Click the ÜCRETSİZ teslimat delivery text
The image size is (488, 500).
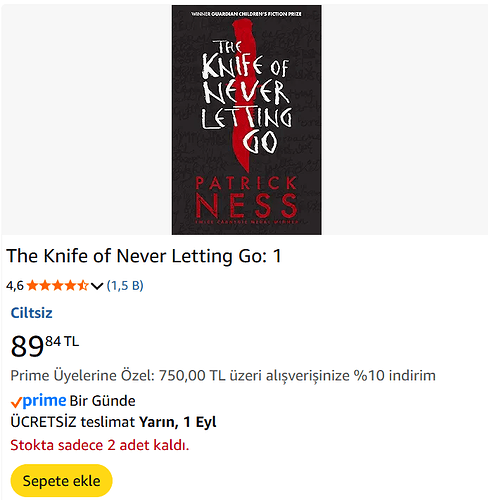pos(73,422)
